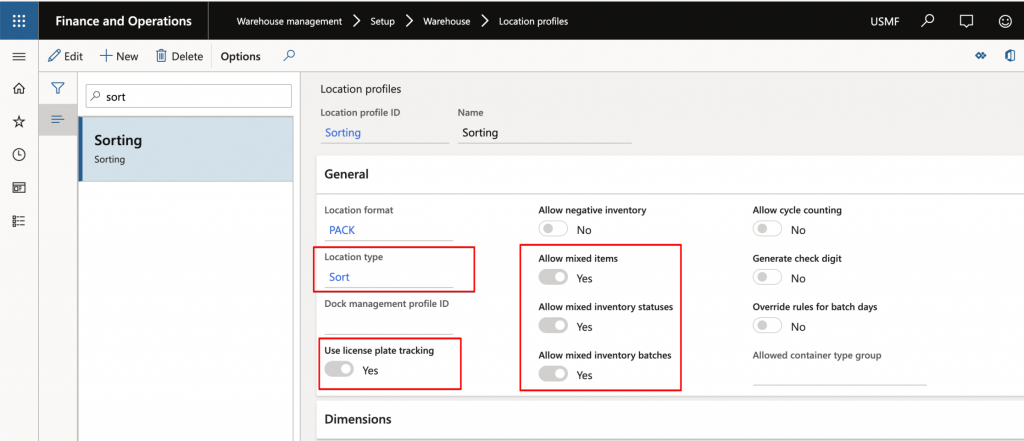Image resolution: width=1024 pixels, height=441 pixels.
Task: Open the app launcher waffle icon
Action: tap(19, 21)
